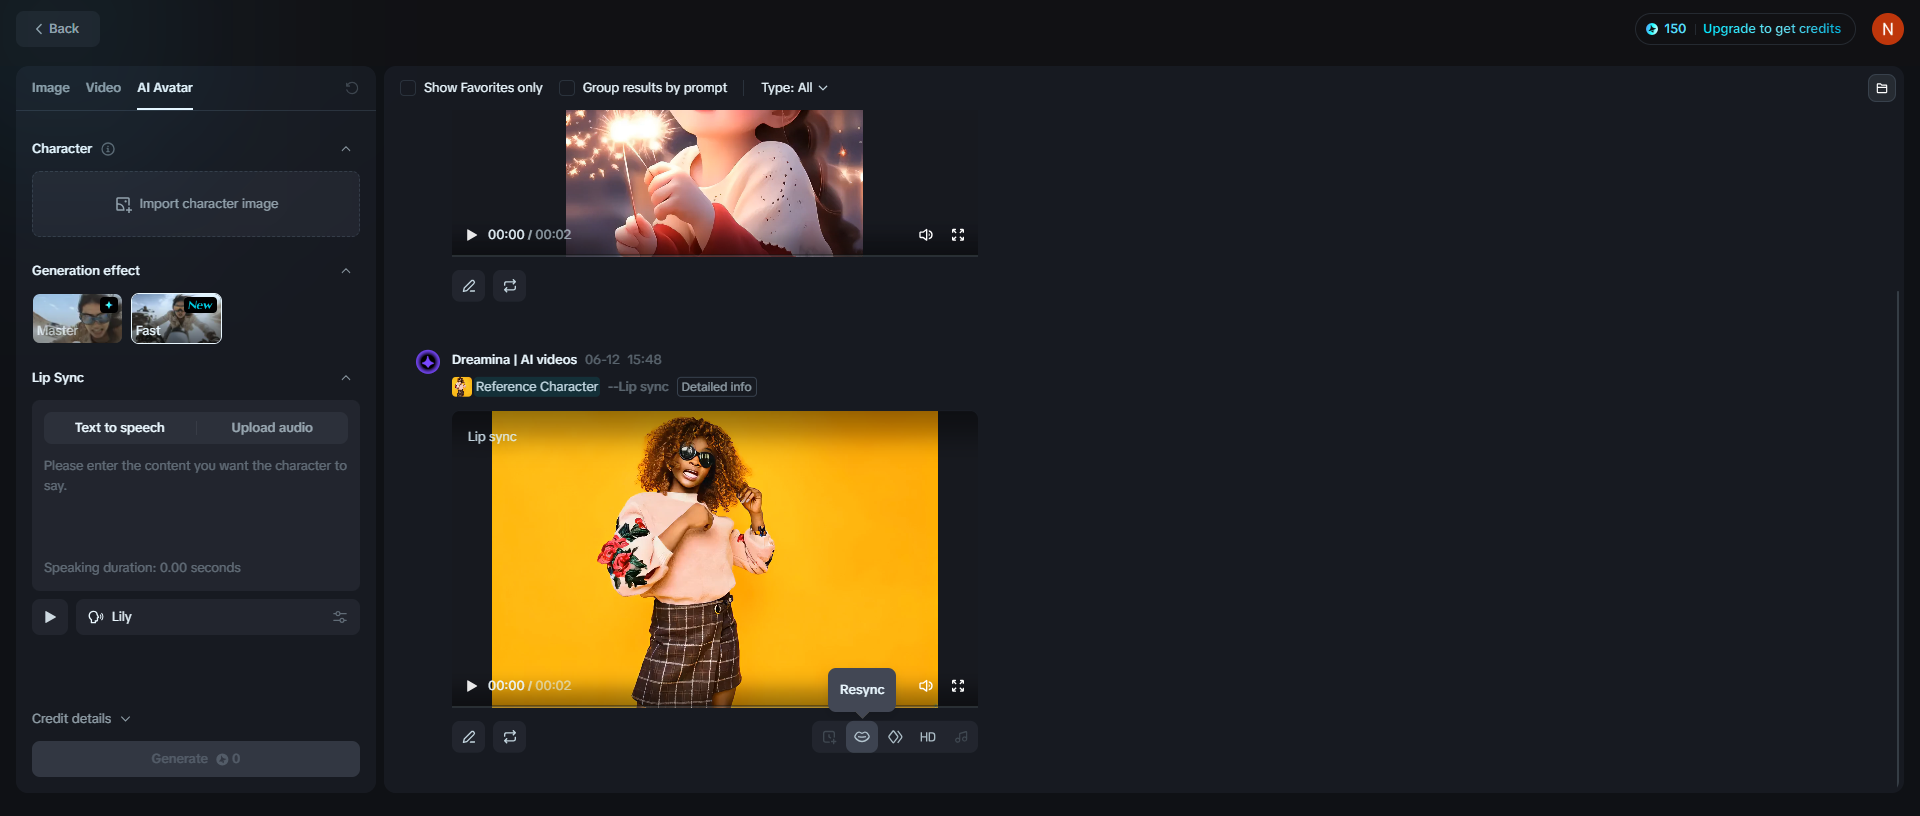Image resolution: width=1920 pixels, height=816 pixels.
Task: Click Import character image area
Action: 196,204
